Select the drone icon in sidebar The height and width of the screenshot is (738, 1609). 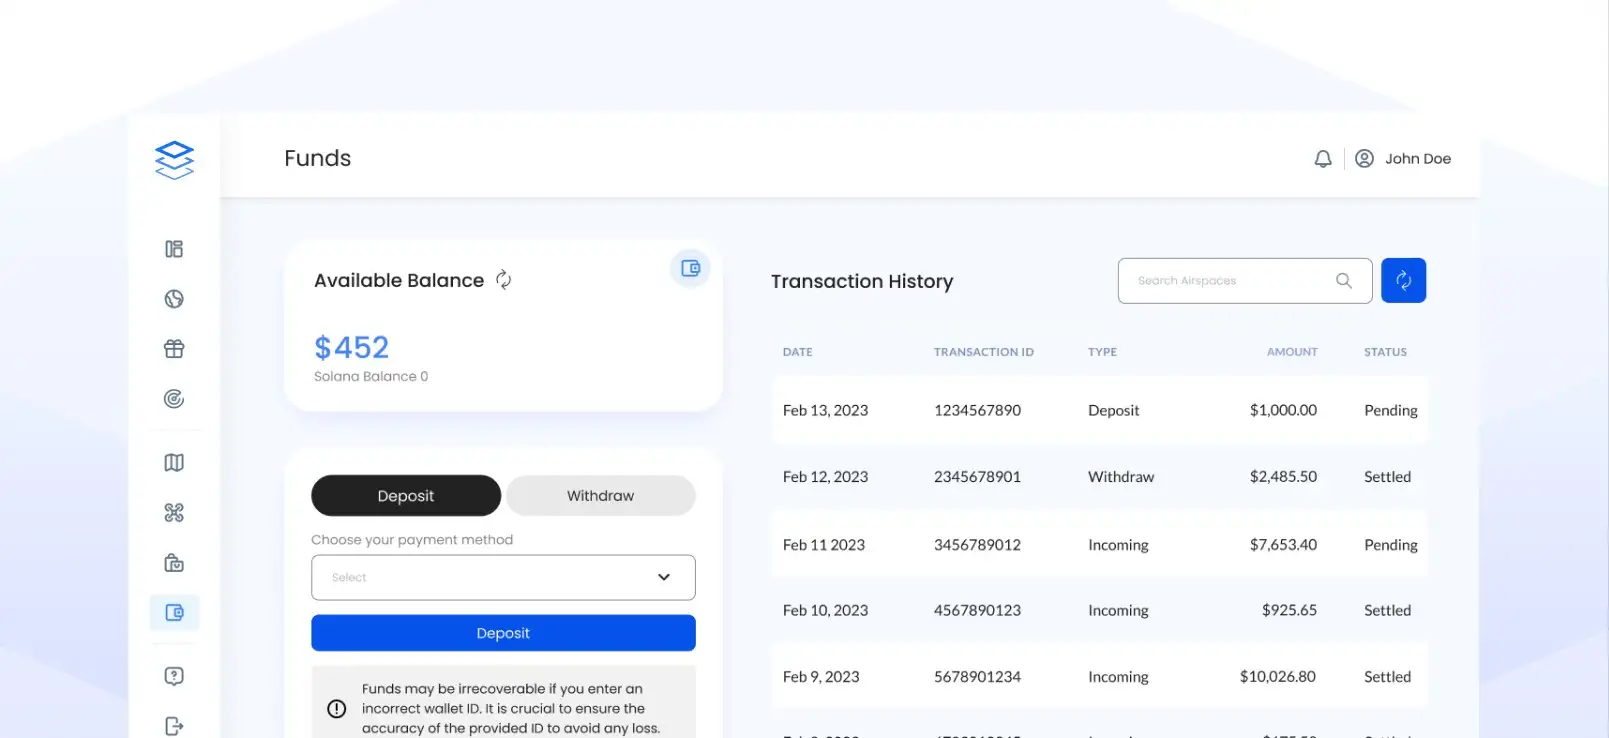(x=174, y=513)
